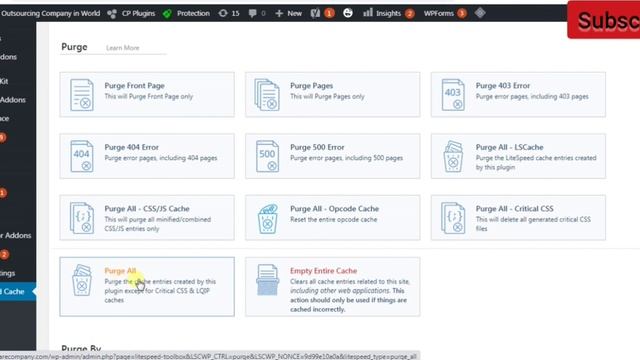The height and width of the screenshot is (360, 640).
Task: Open Insights menu in admin bar
Action: [388, 13]
